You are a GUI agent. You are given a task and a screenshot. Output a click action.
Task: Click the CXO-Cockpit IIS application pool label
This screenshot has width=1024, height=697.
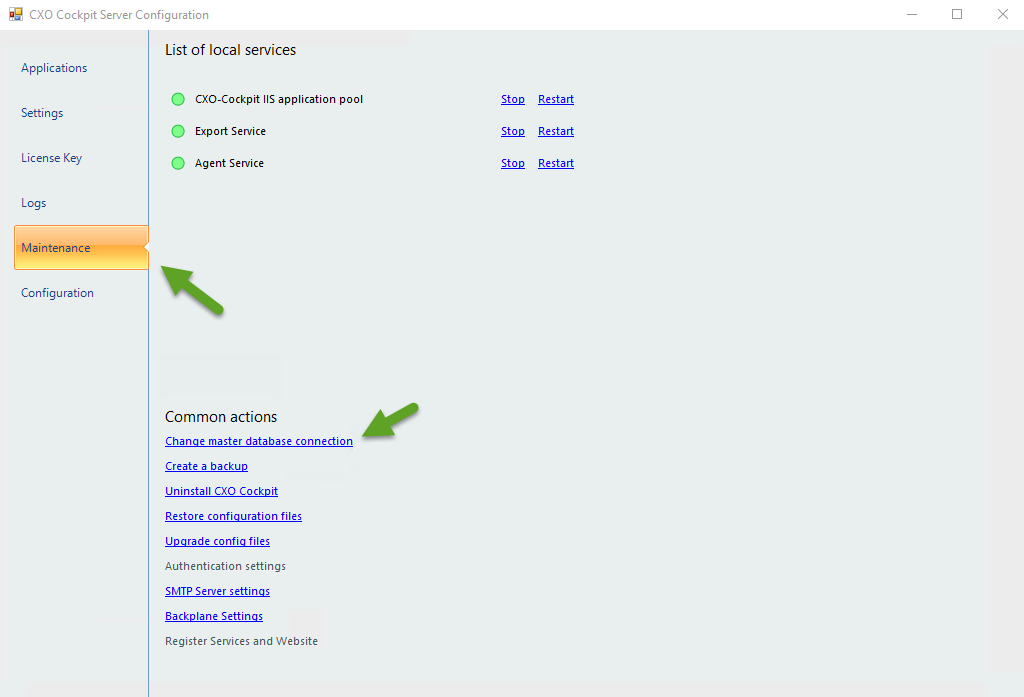tap(279, 99)
